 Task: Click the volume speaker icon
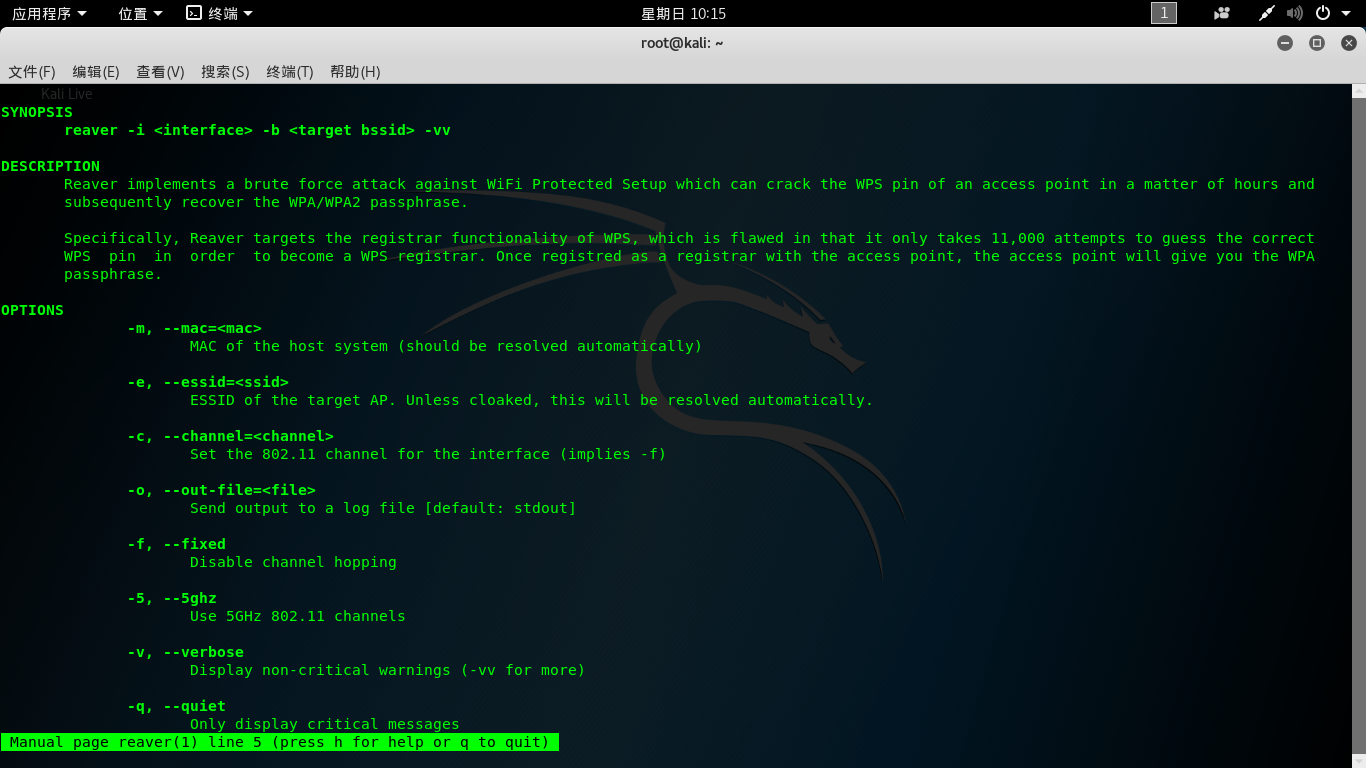pos(1295,13)
